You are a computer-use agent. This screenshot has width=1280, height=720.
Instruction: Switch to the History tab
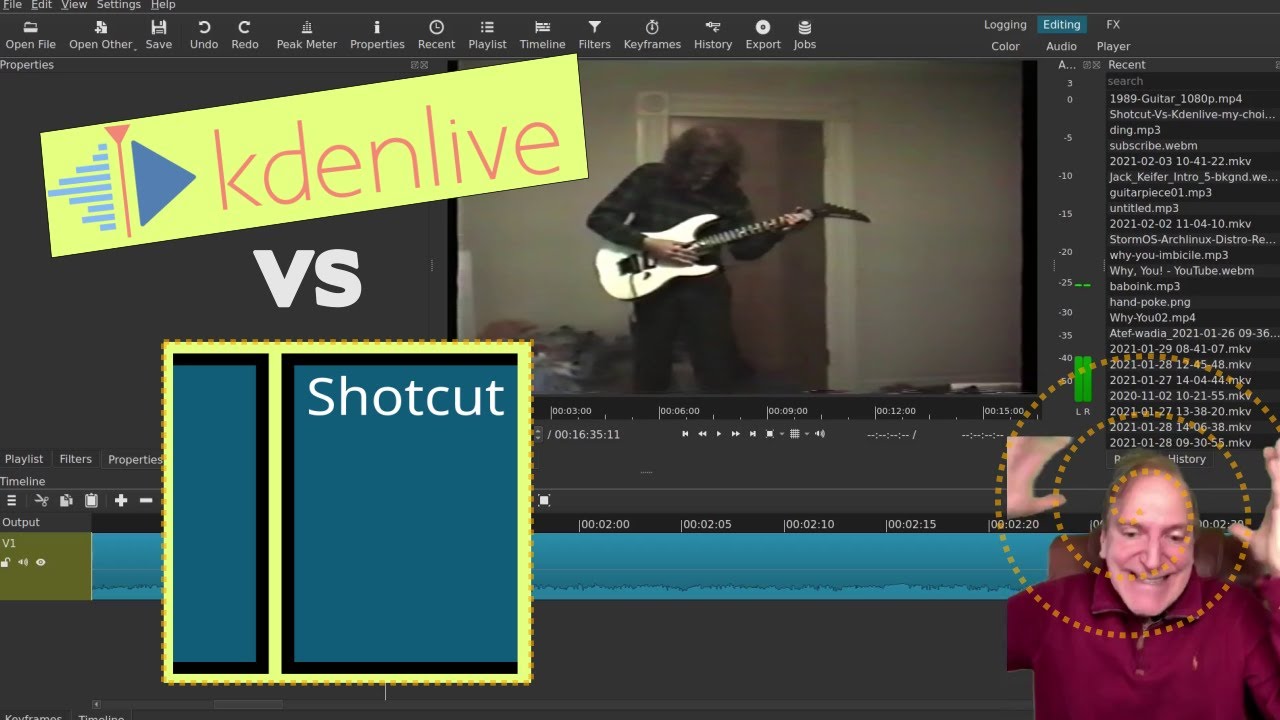pyautogui.click(x=1187, y=459)
